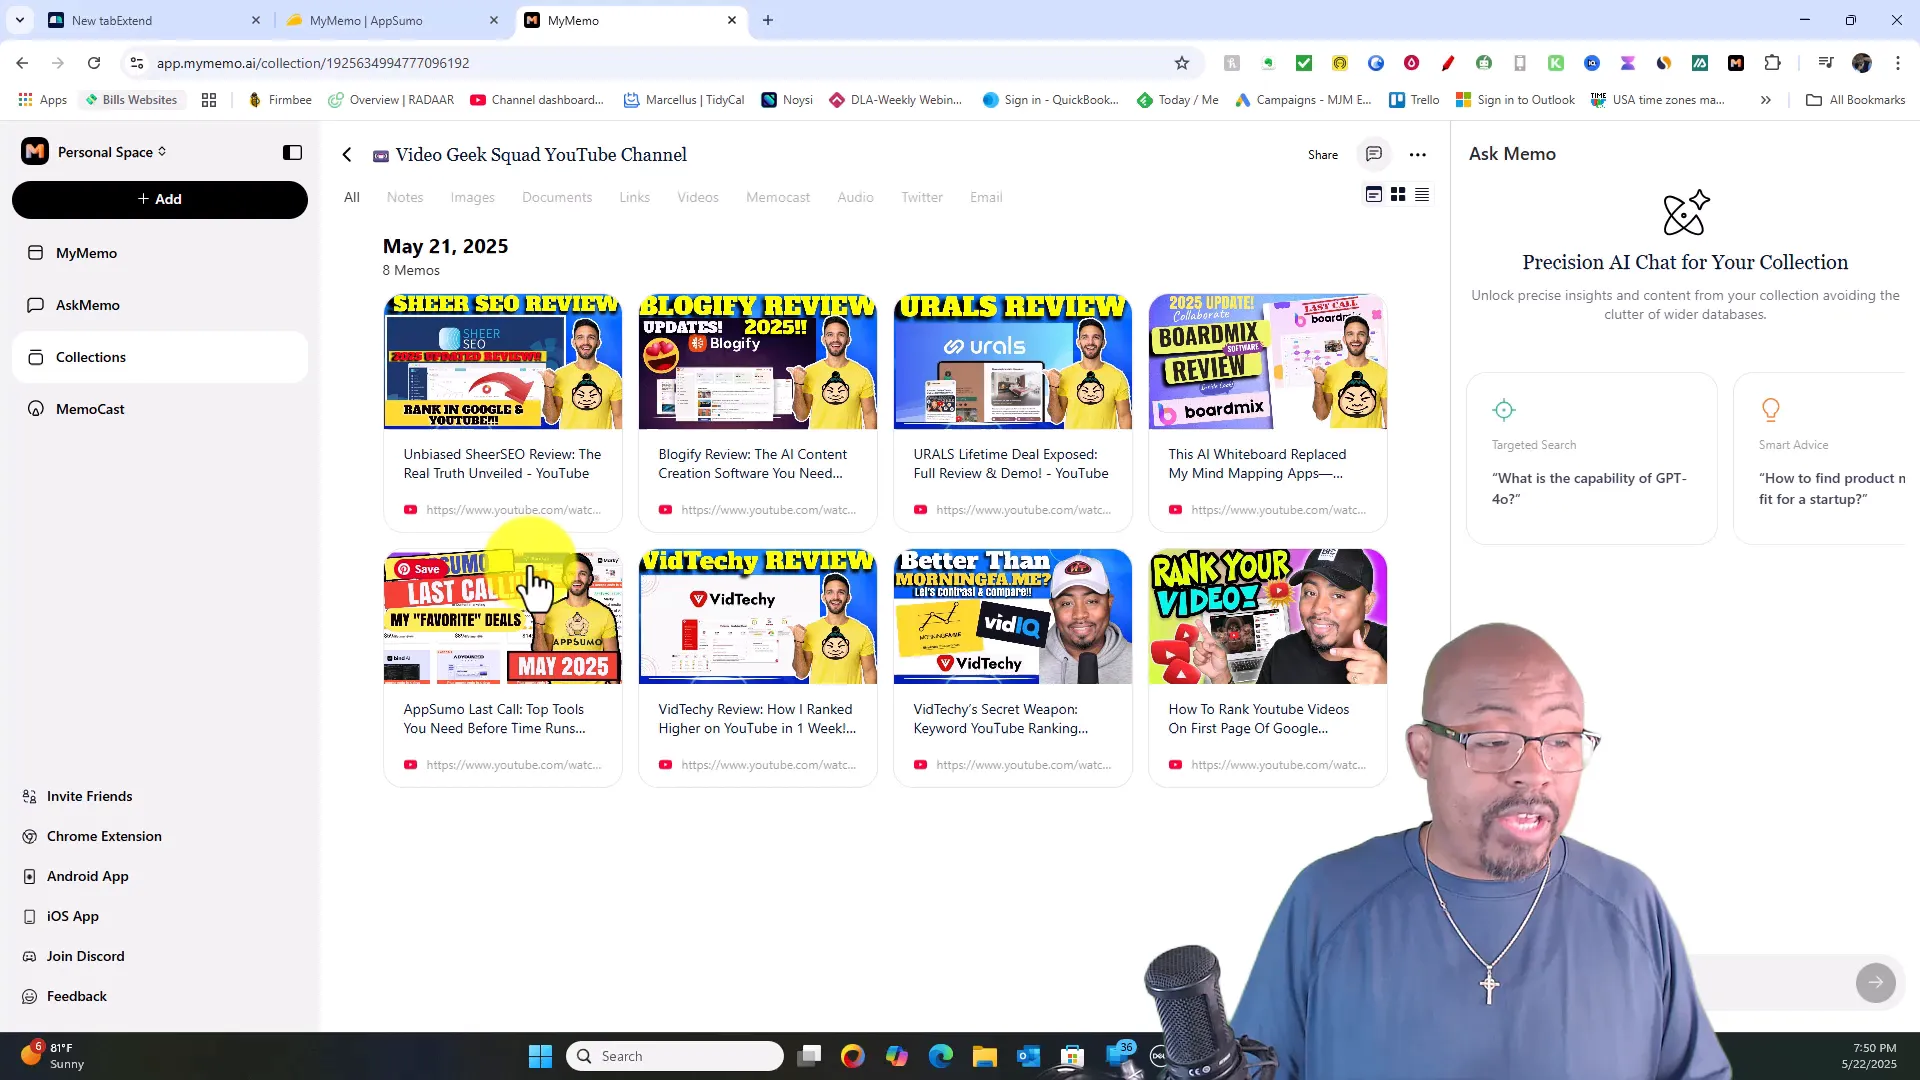1920x1080 pixels.
Task: Open the Chrome Extension link
Action: click(92, 836)
